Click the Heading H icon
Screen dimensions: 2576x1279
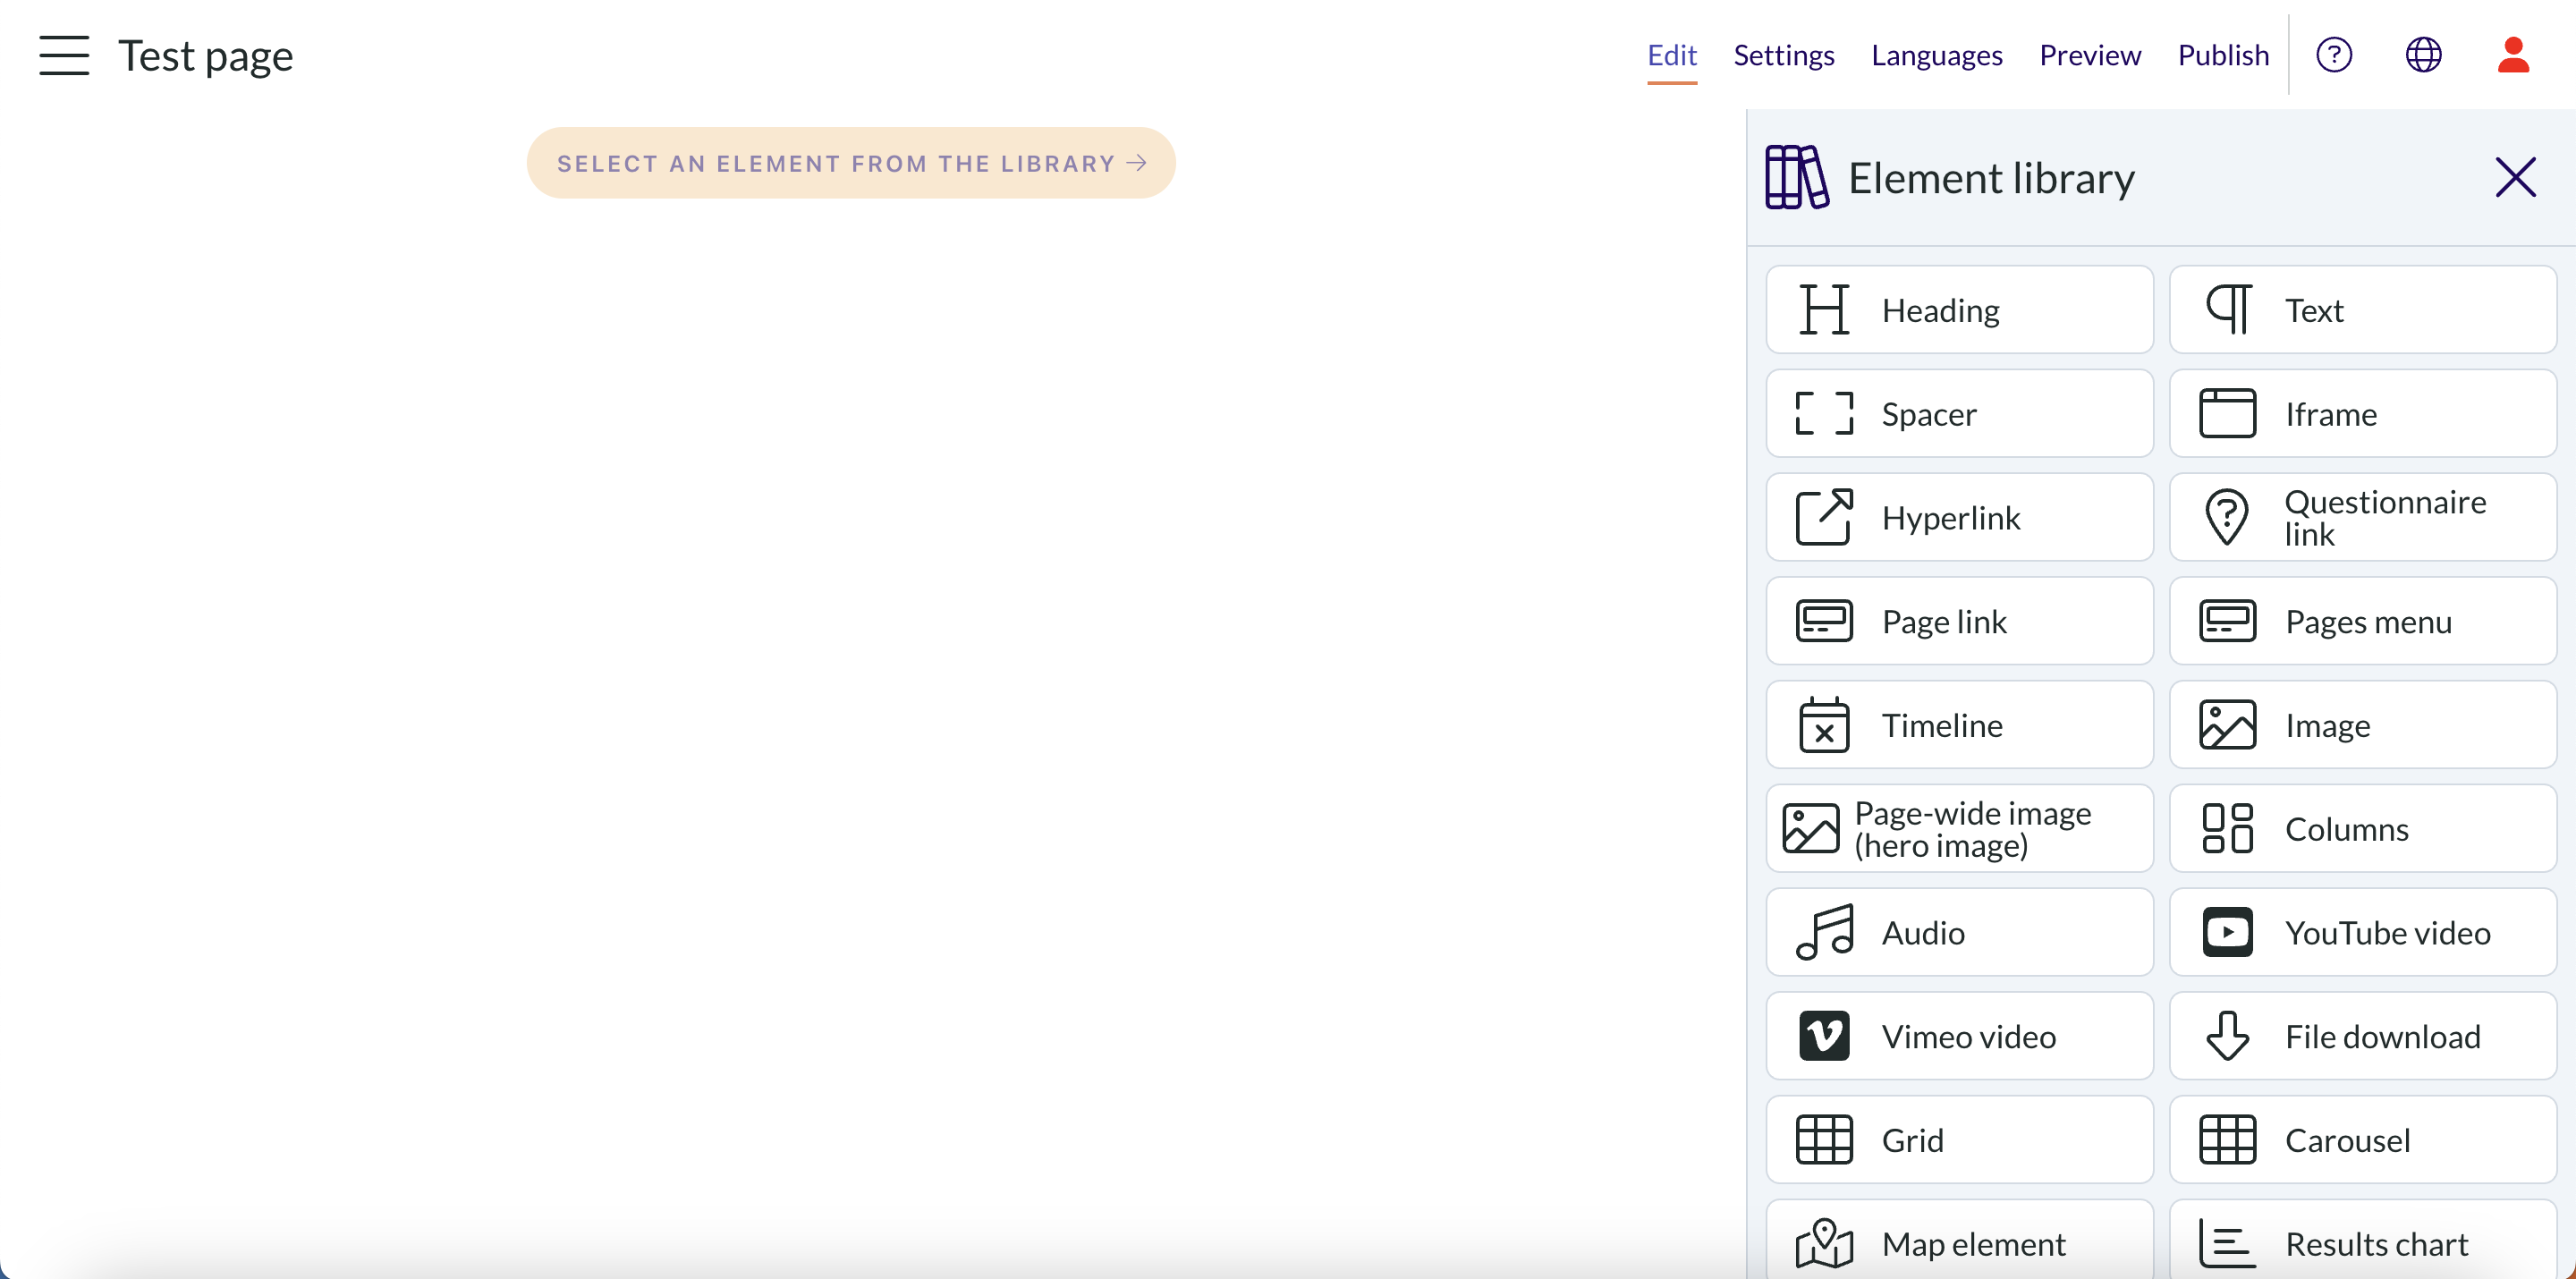tap(1824, 309)
